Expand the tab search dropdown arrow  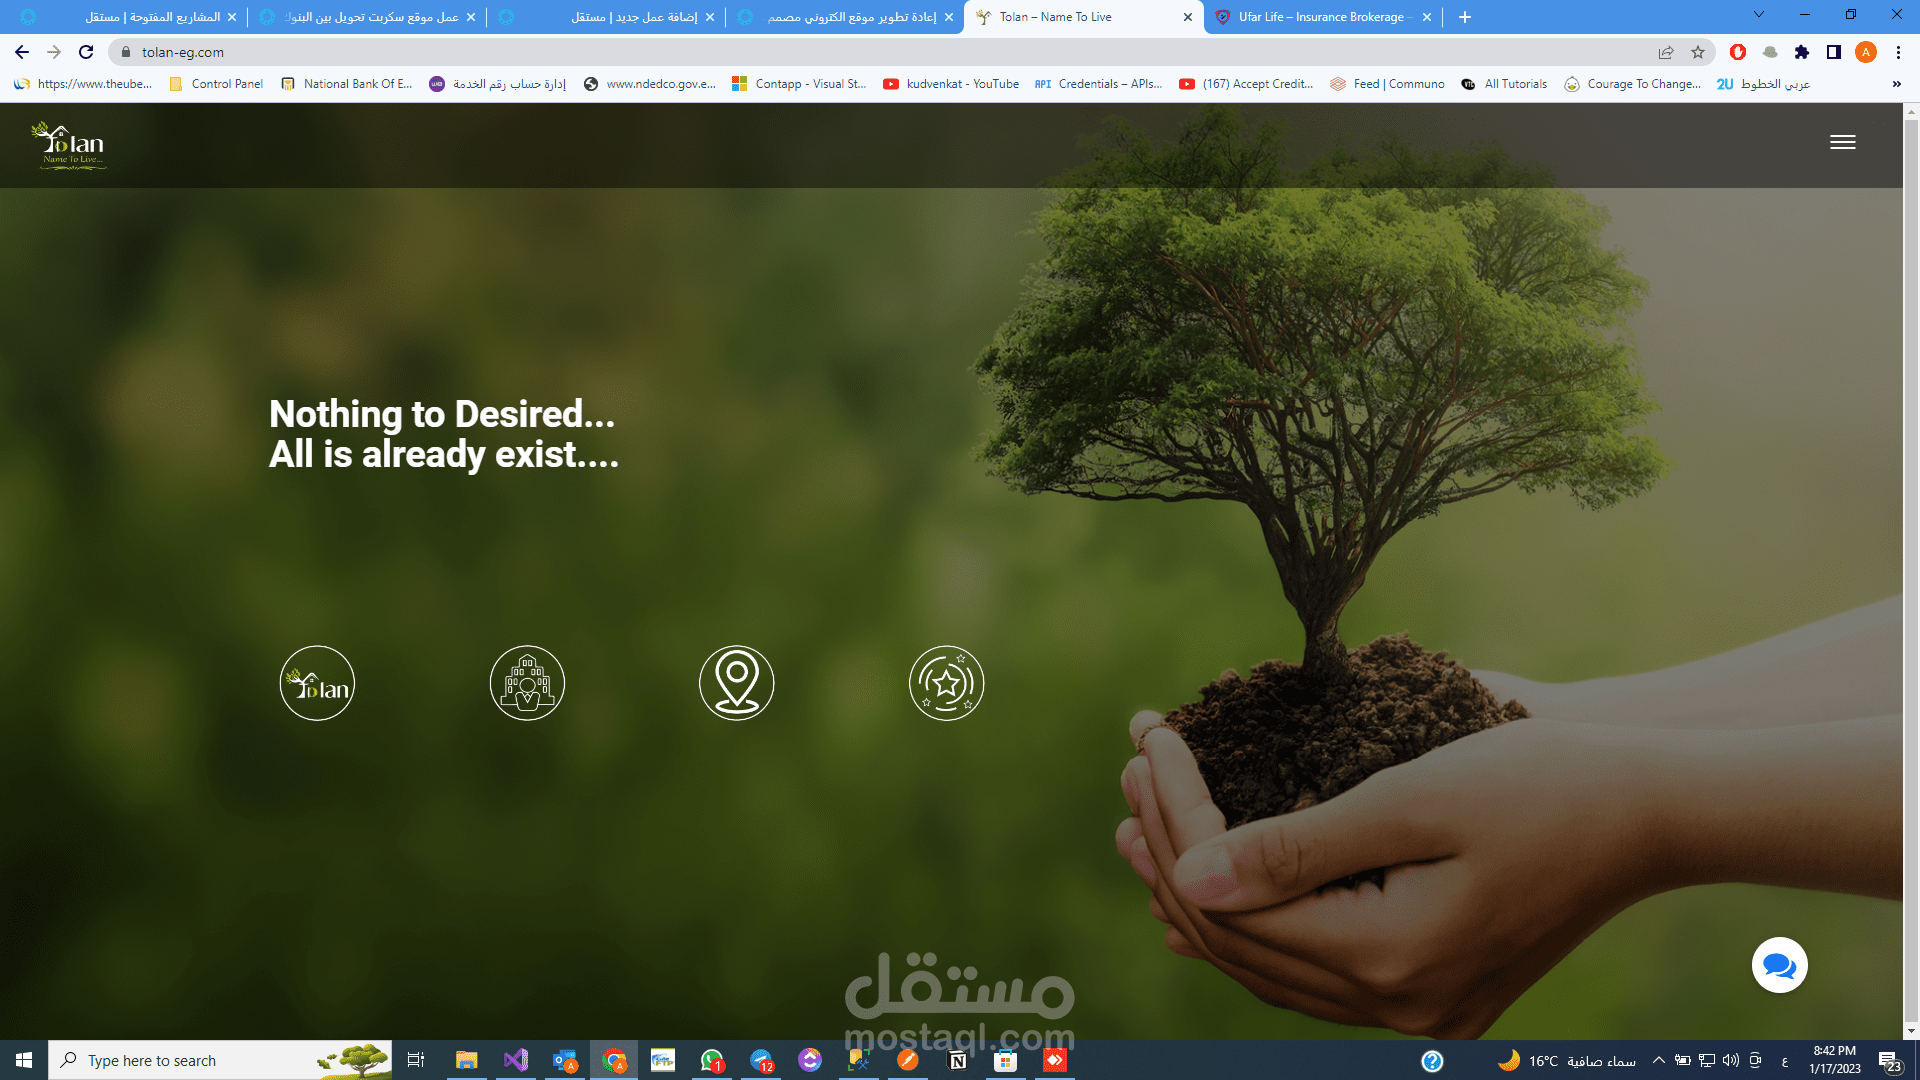(x=1759, y=15)
